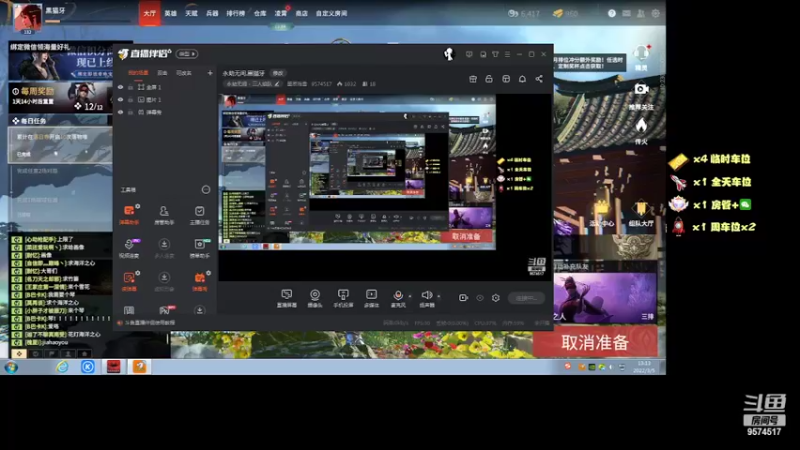Open the game friends icon in top bar
Viewport: 800px width, 450px height.
tap(641, 13)
